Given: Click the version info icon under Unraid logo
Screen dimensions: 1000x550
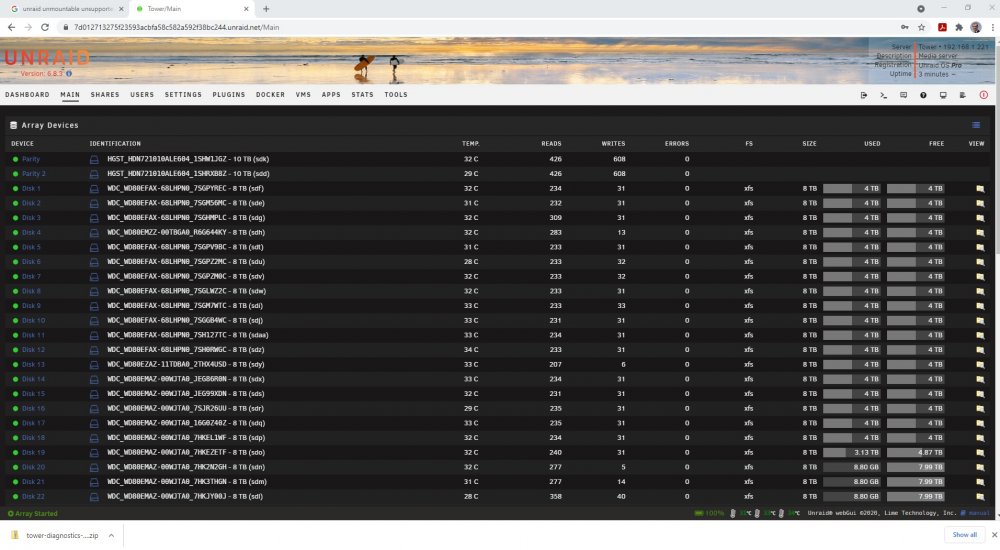Looking at the screenshot, I should click(69, 73).
